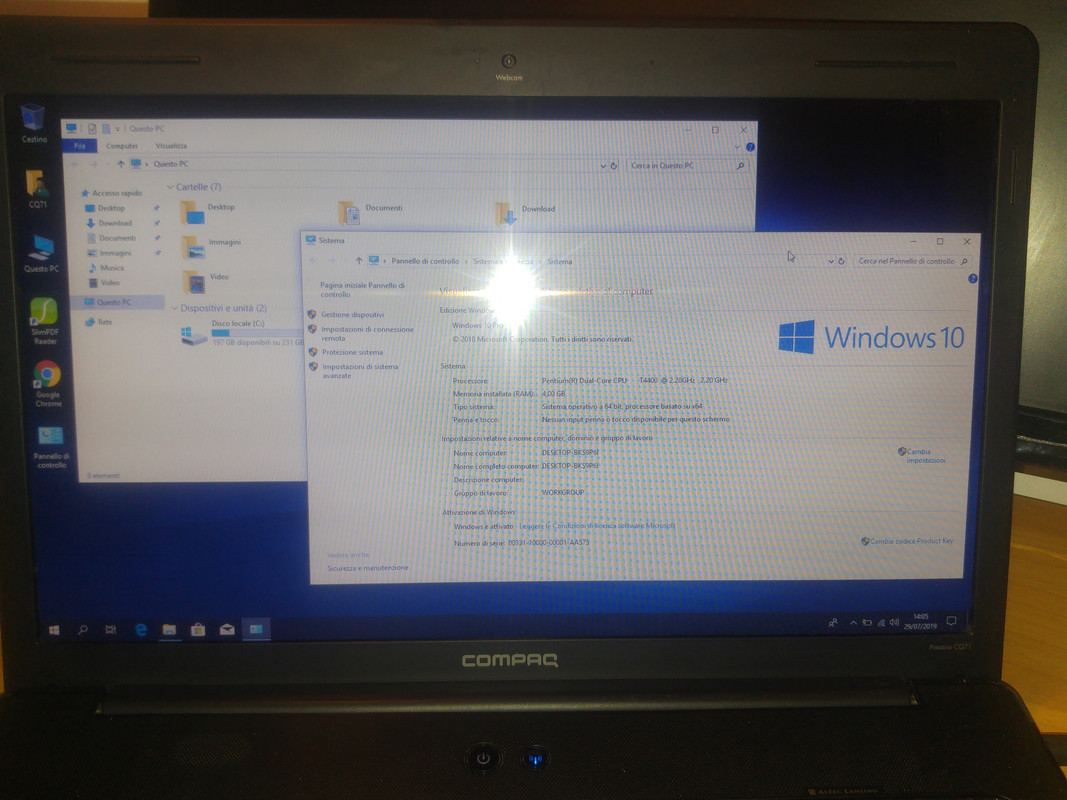Open Gestione dispositivi link
The width and height of the screenshot is (1067, 800).
[x=352, y=314]
